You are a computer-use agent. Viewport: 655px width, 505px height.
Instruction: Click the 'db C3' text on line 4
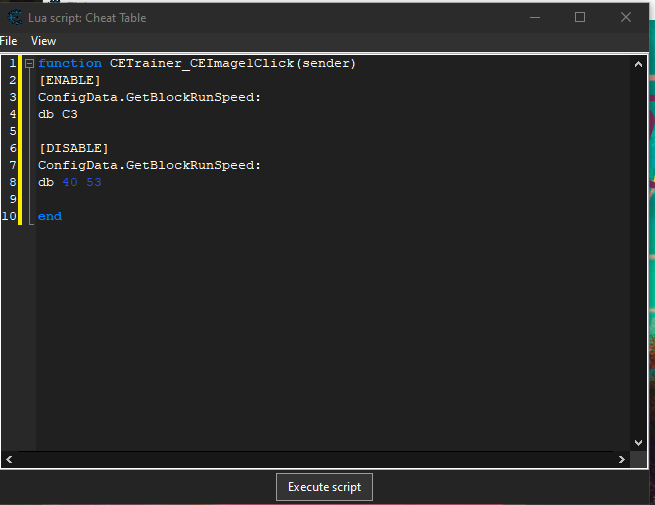point(58,114)
